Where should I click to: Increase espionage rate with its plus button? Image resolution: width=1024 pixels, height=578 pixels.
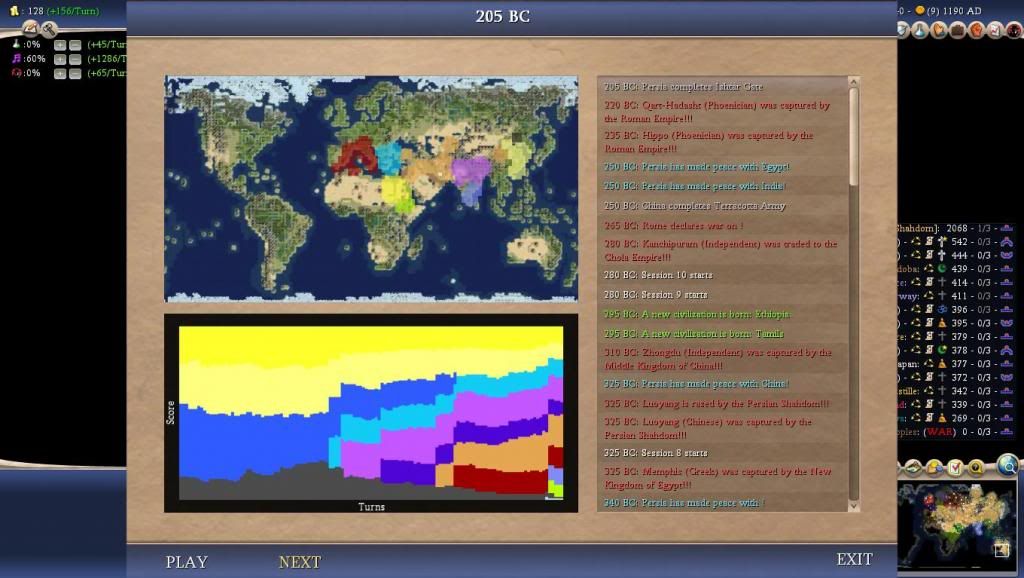click(59, 74)
